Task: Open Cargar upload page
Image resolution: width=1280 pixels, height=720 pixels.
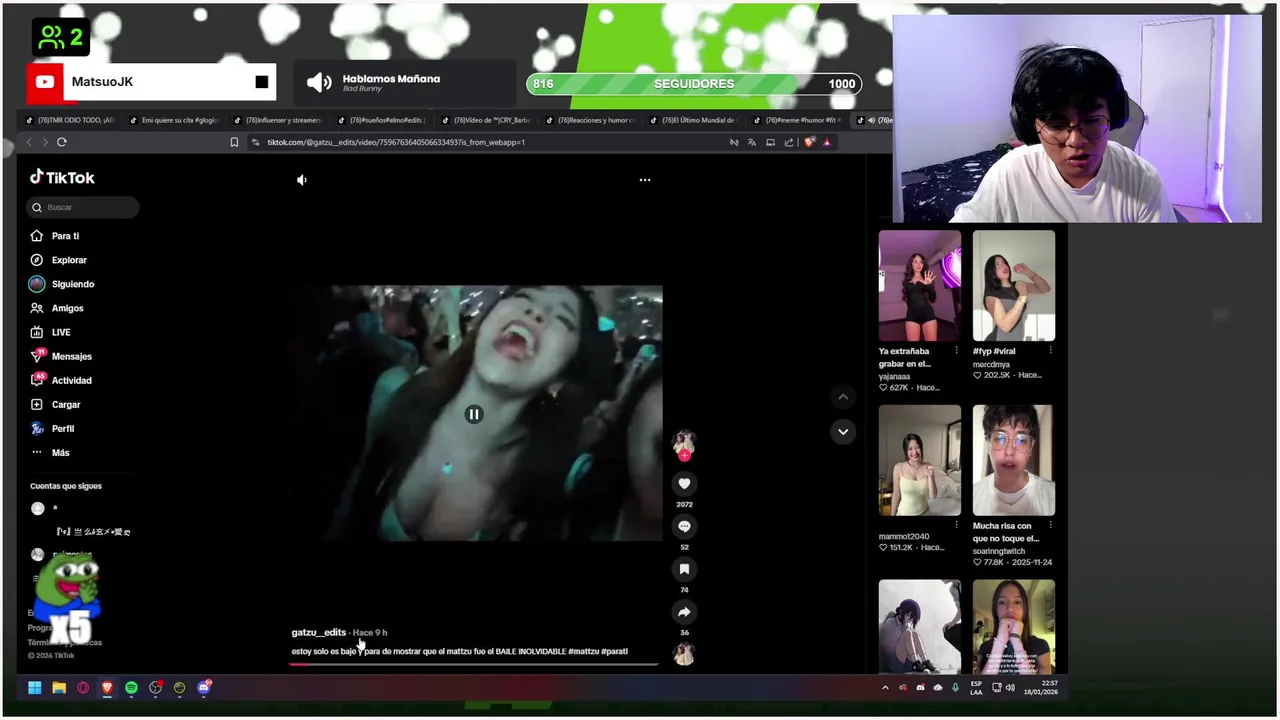Action: (56, 404)
